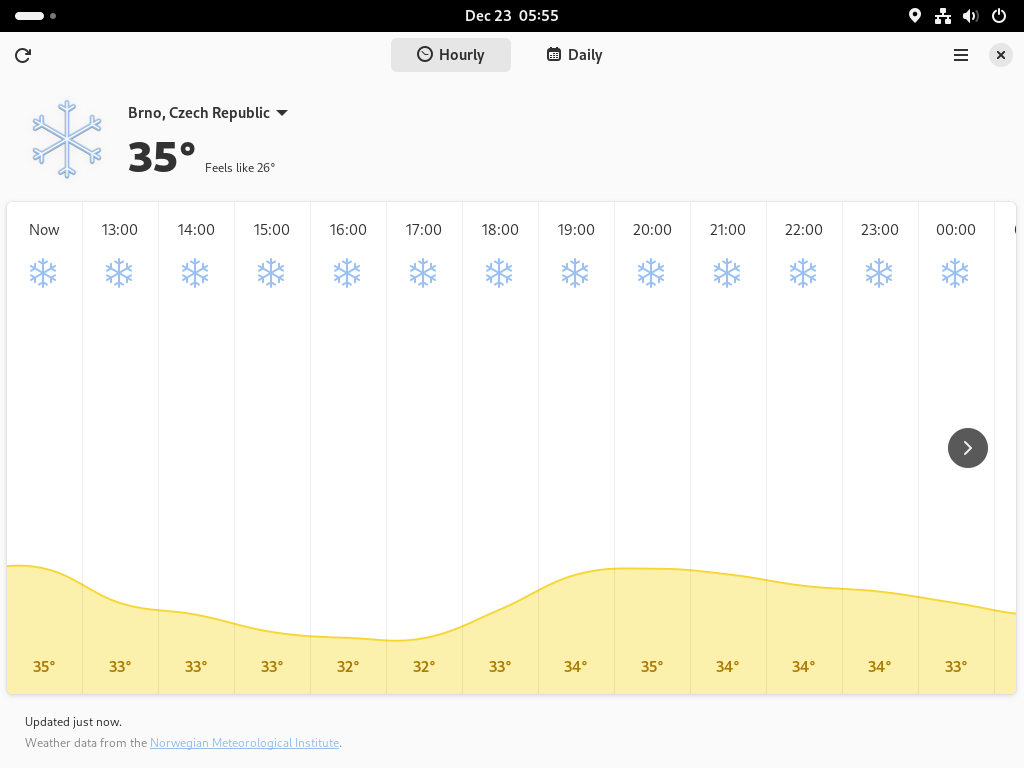Click the snowflake icon under 21:00

(x=727, y=274)
